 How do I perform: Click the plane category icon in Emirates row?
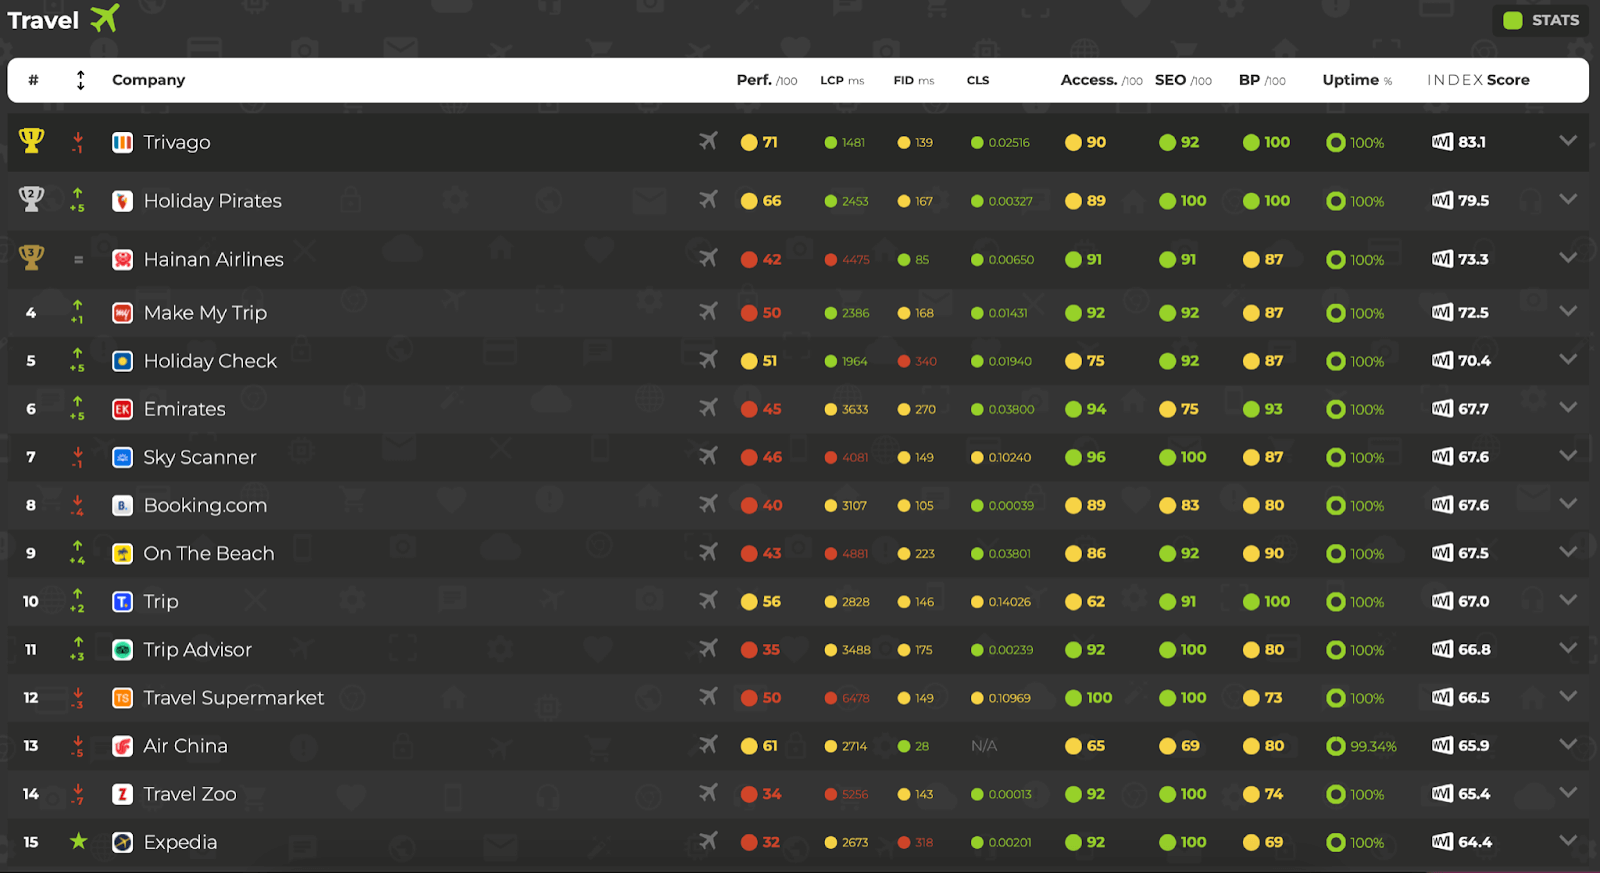pyautogui.click(x=708, y=408)
